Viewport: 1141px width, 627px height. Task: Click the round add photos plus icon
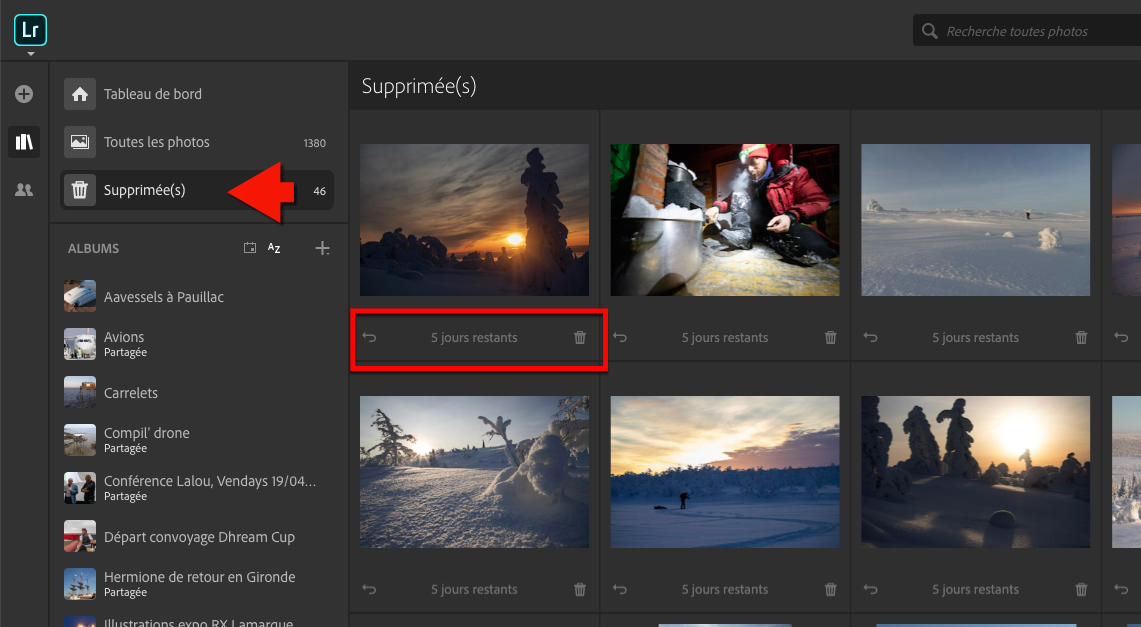coord(24,94)
